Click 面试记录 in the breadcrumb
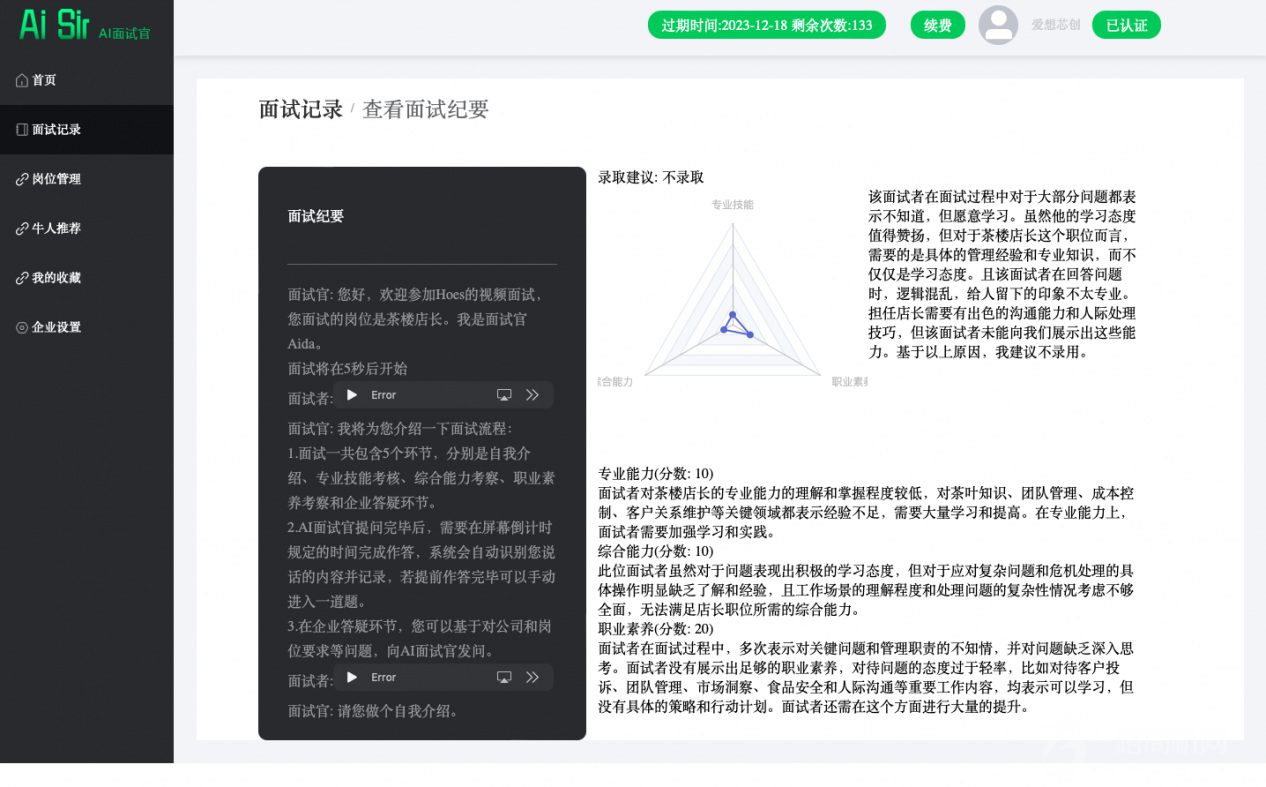Image resolution: width=1266 pixels, height=787 pixels. pyautogui.click(x=300, y=110)
